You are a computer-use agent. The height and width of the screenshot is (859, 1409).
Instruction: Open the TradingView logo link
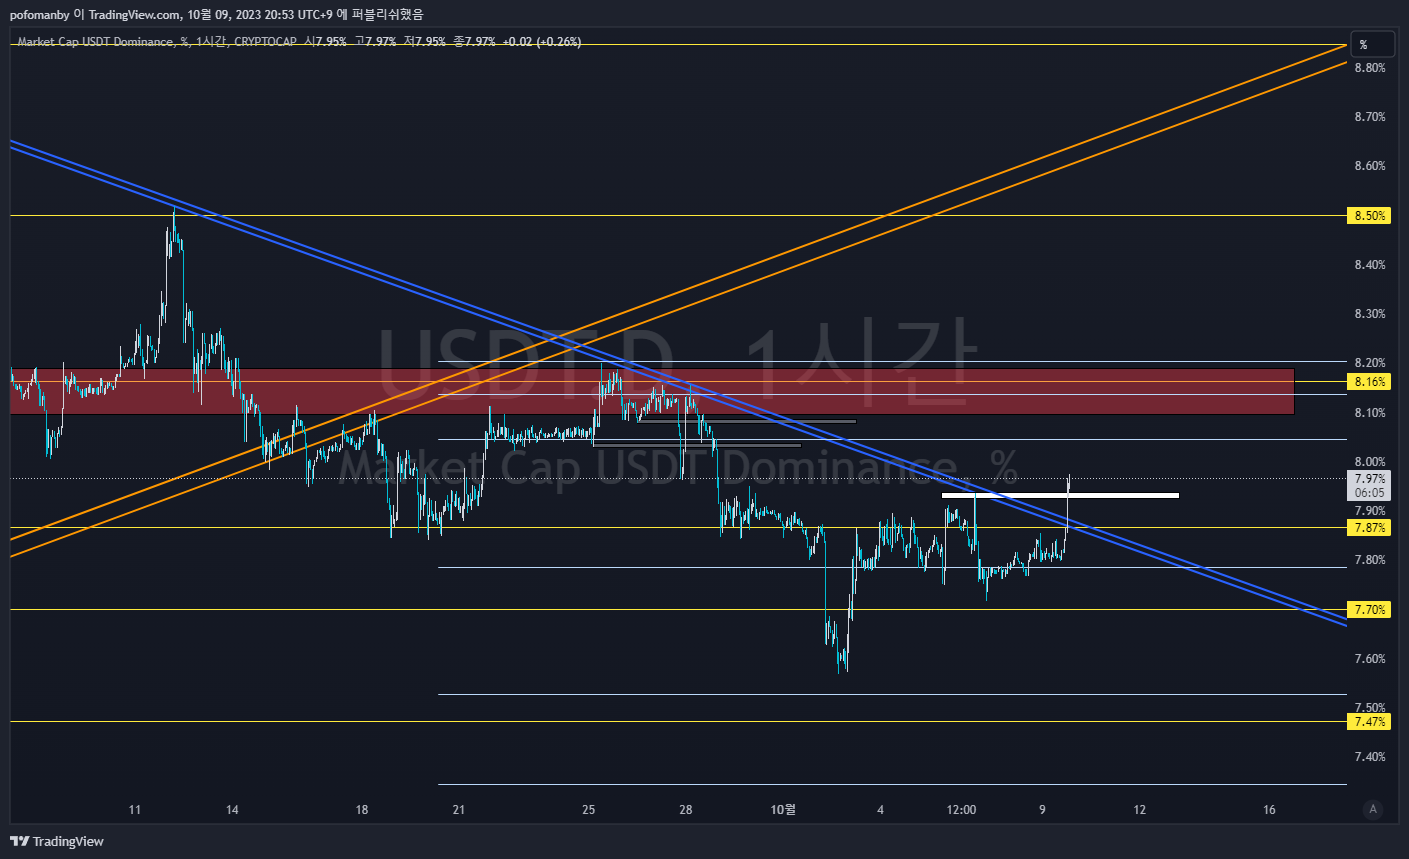tap(57, 841)
